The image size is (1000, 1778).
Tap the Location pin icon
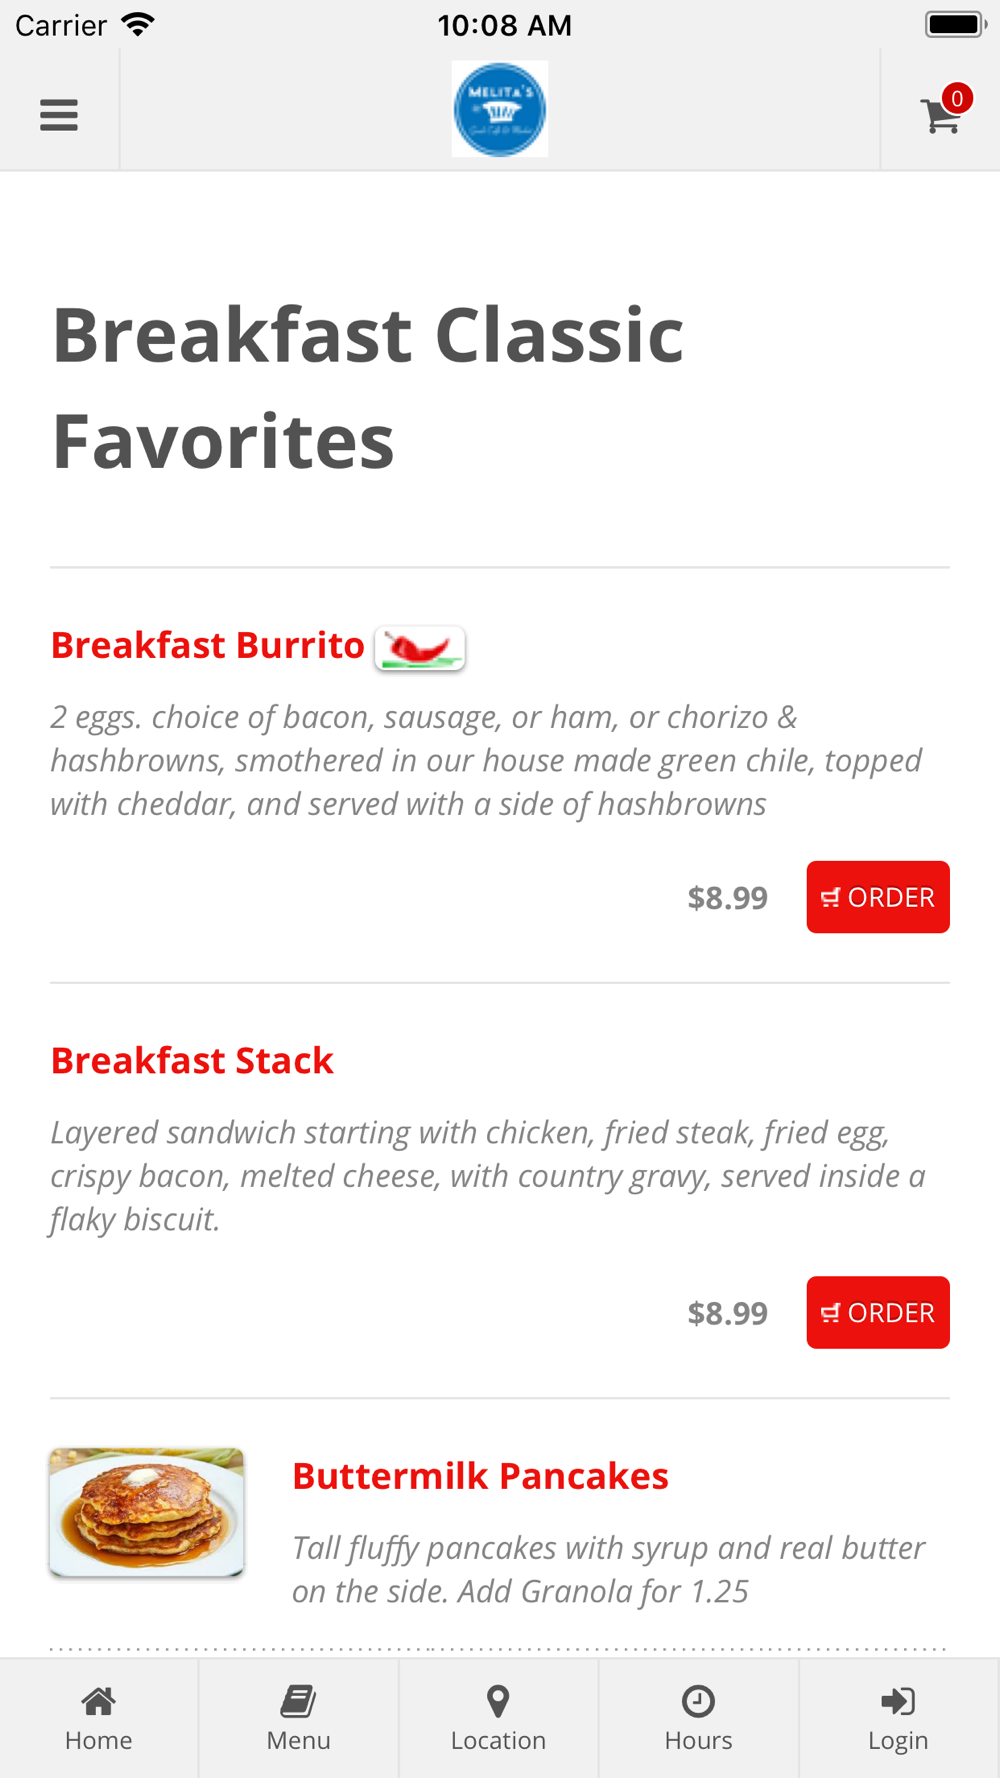[x=498, y=1700]
